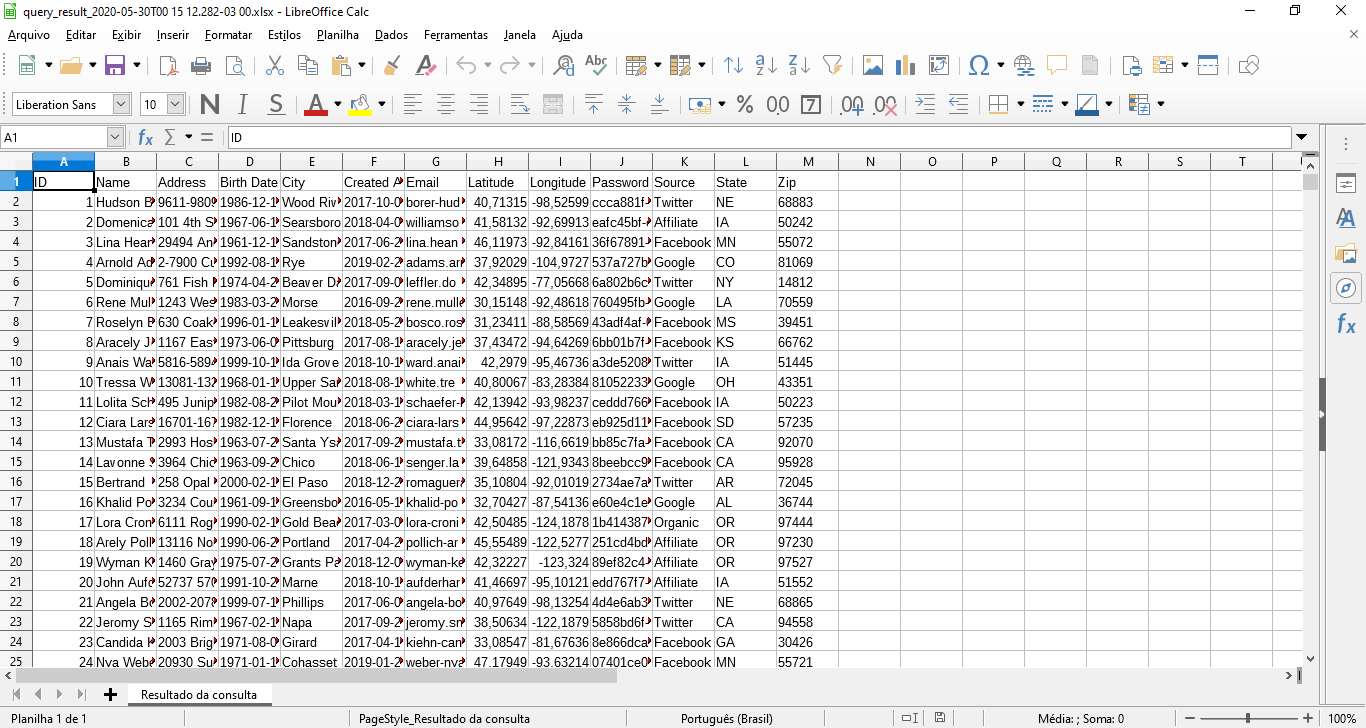
Task: Click the font color red A swatch
Action: [x=316, y=104]
